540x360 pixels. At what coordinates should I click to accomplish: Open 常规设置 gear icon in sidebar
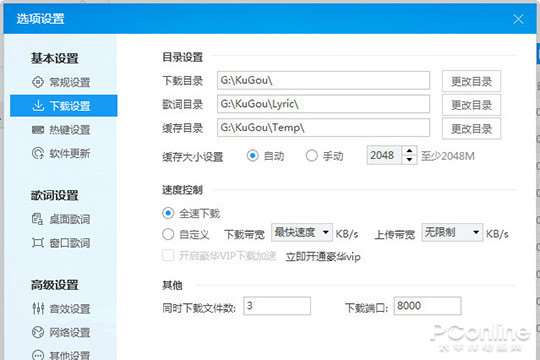pyautogui.click(x=38, y=82)
